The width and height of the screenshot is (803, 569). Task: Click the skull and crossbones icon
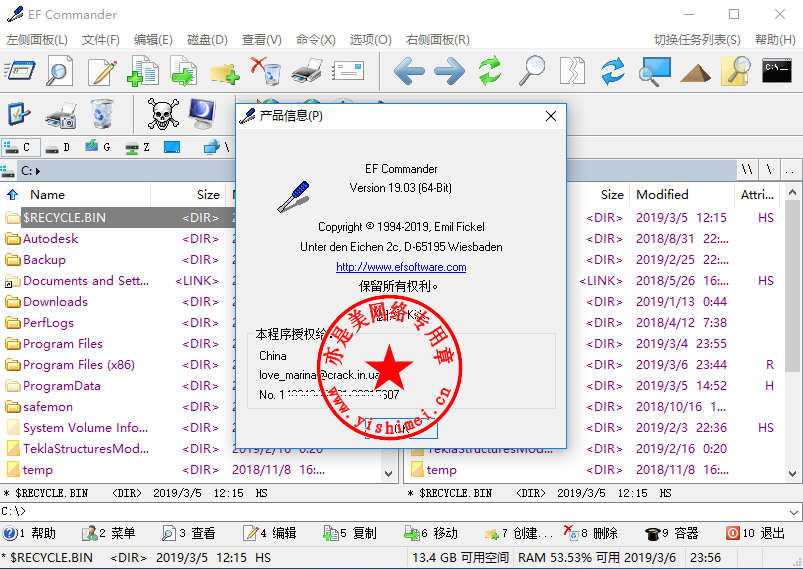(163, 114)
